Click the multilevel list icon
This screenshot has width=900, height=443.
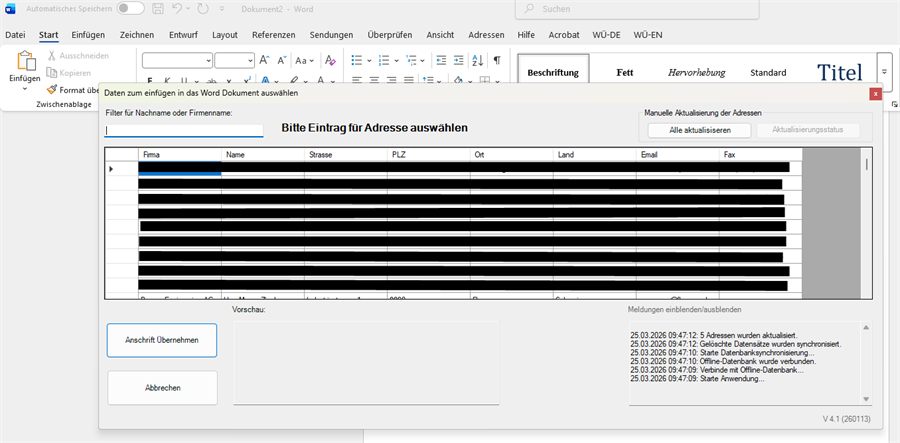[x=411, y=60]
